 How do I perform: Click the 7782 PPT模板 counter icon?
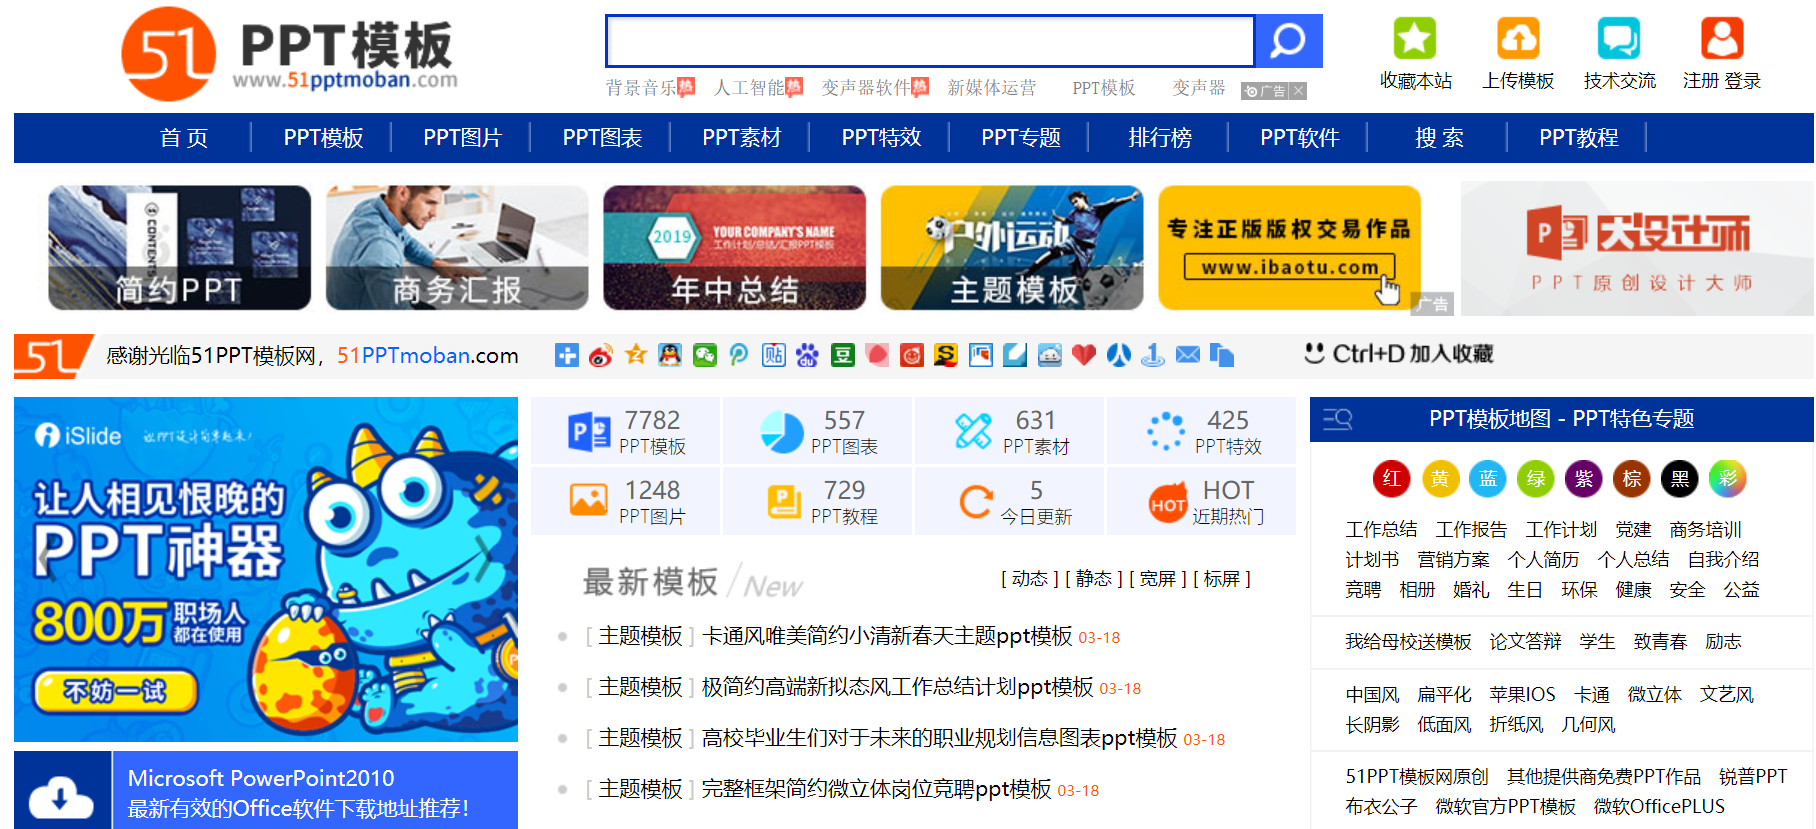589,432
